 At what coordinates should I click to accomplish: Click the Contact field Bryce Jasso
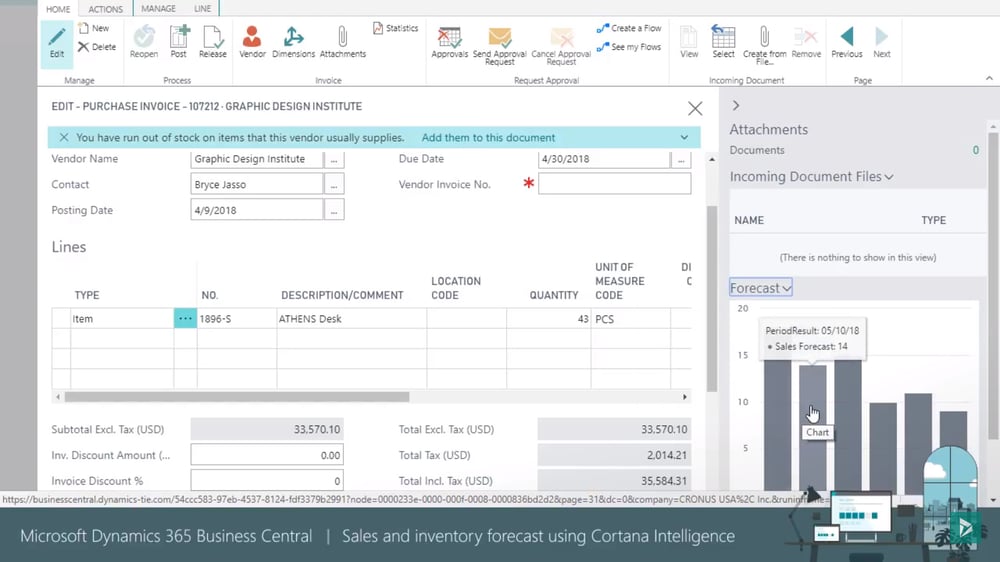[x=256, y=184]
